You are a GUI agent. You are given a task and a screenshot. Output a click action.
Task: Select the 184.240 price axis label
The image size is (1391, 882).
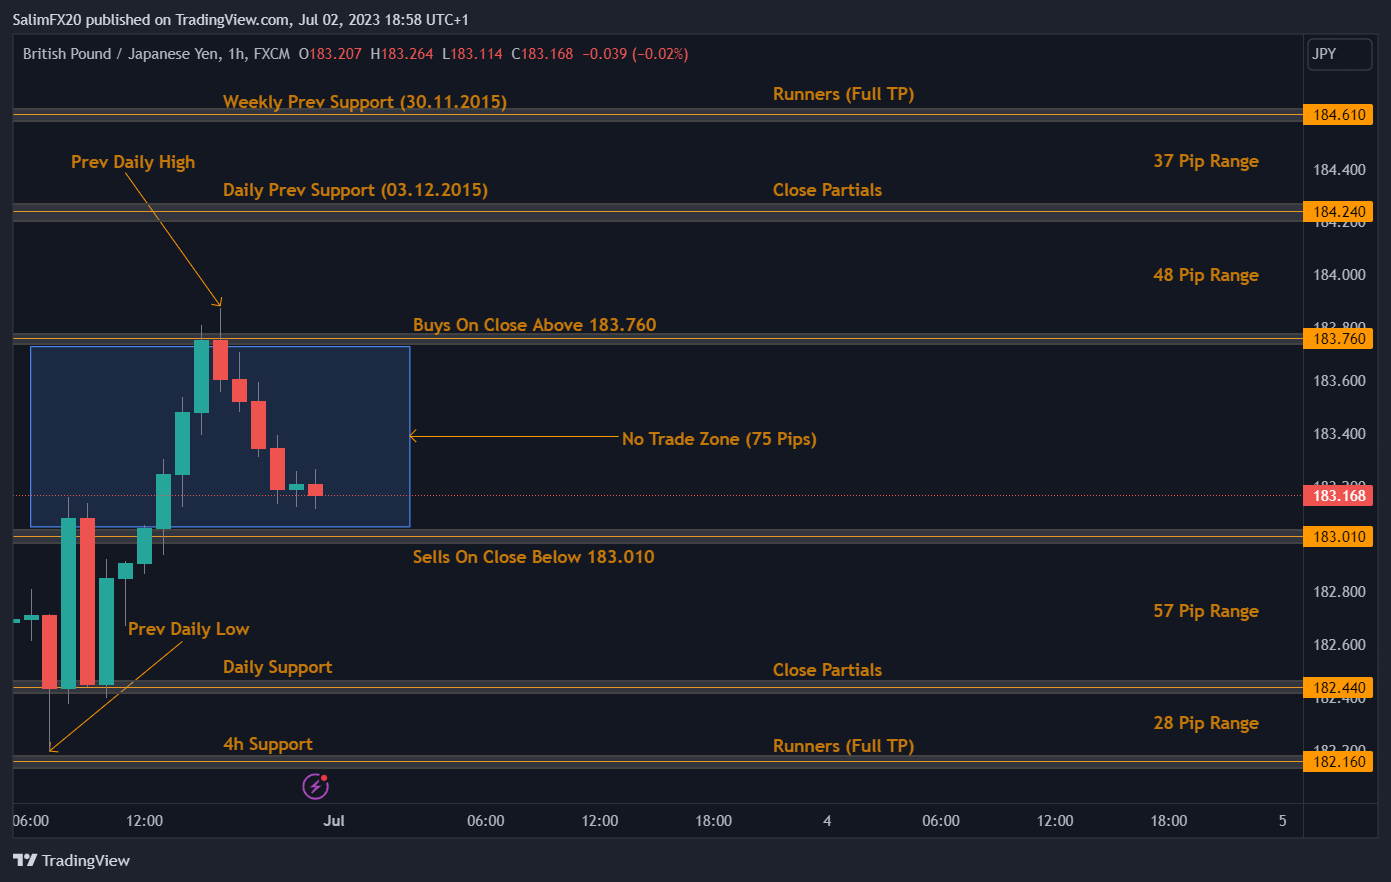(x=1339, y=212)
